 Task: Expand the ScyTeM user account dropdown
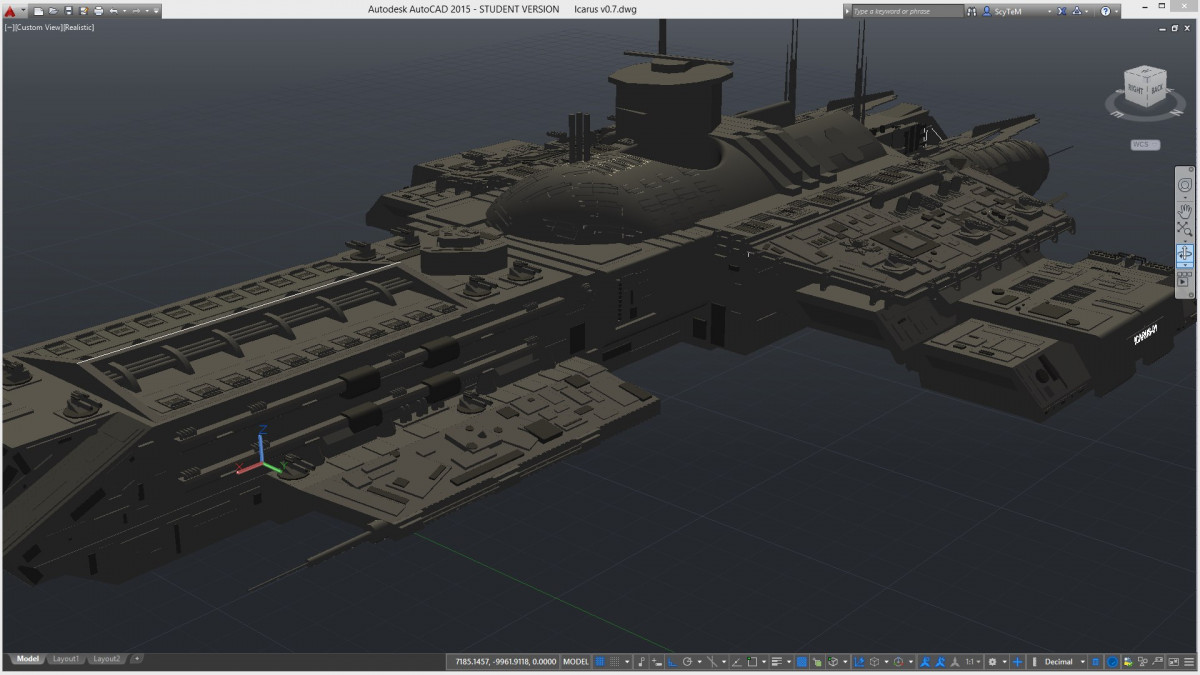[1050, 11]
